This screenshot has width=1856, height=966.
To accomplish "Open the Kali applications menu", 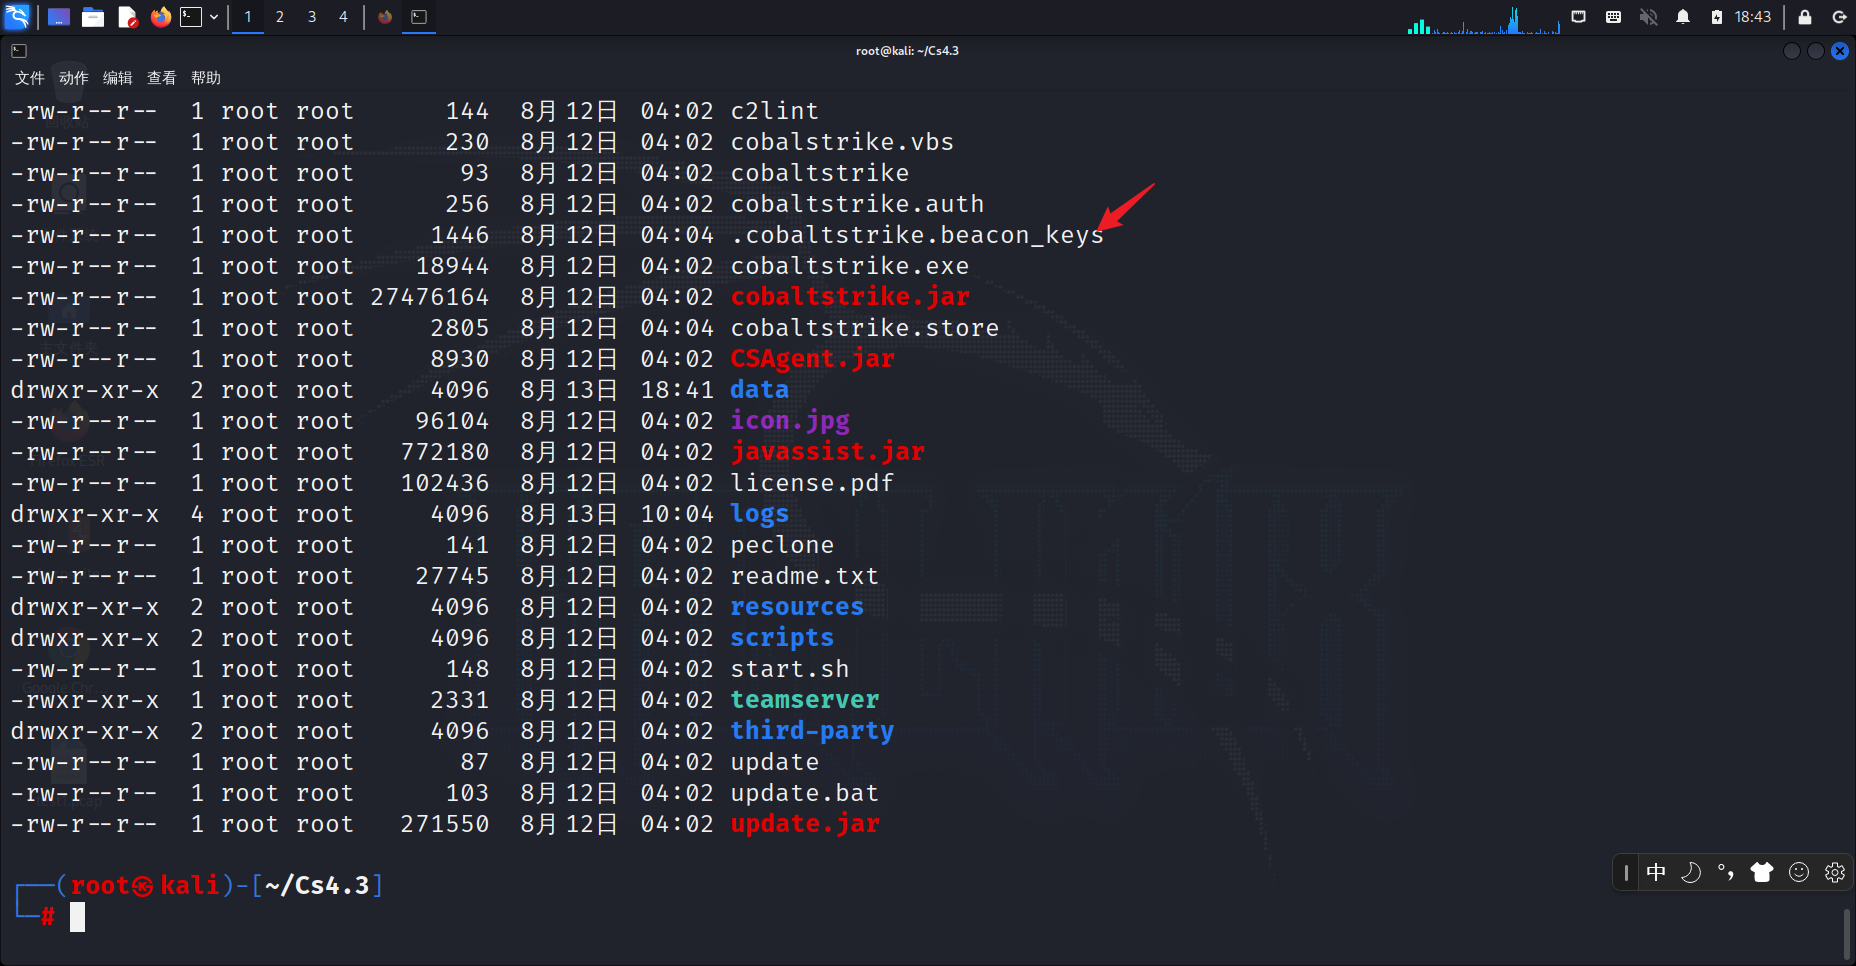I will (17, 17).
